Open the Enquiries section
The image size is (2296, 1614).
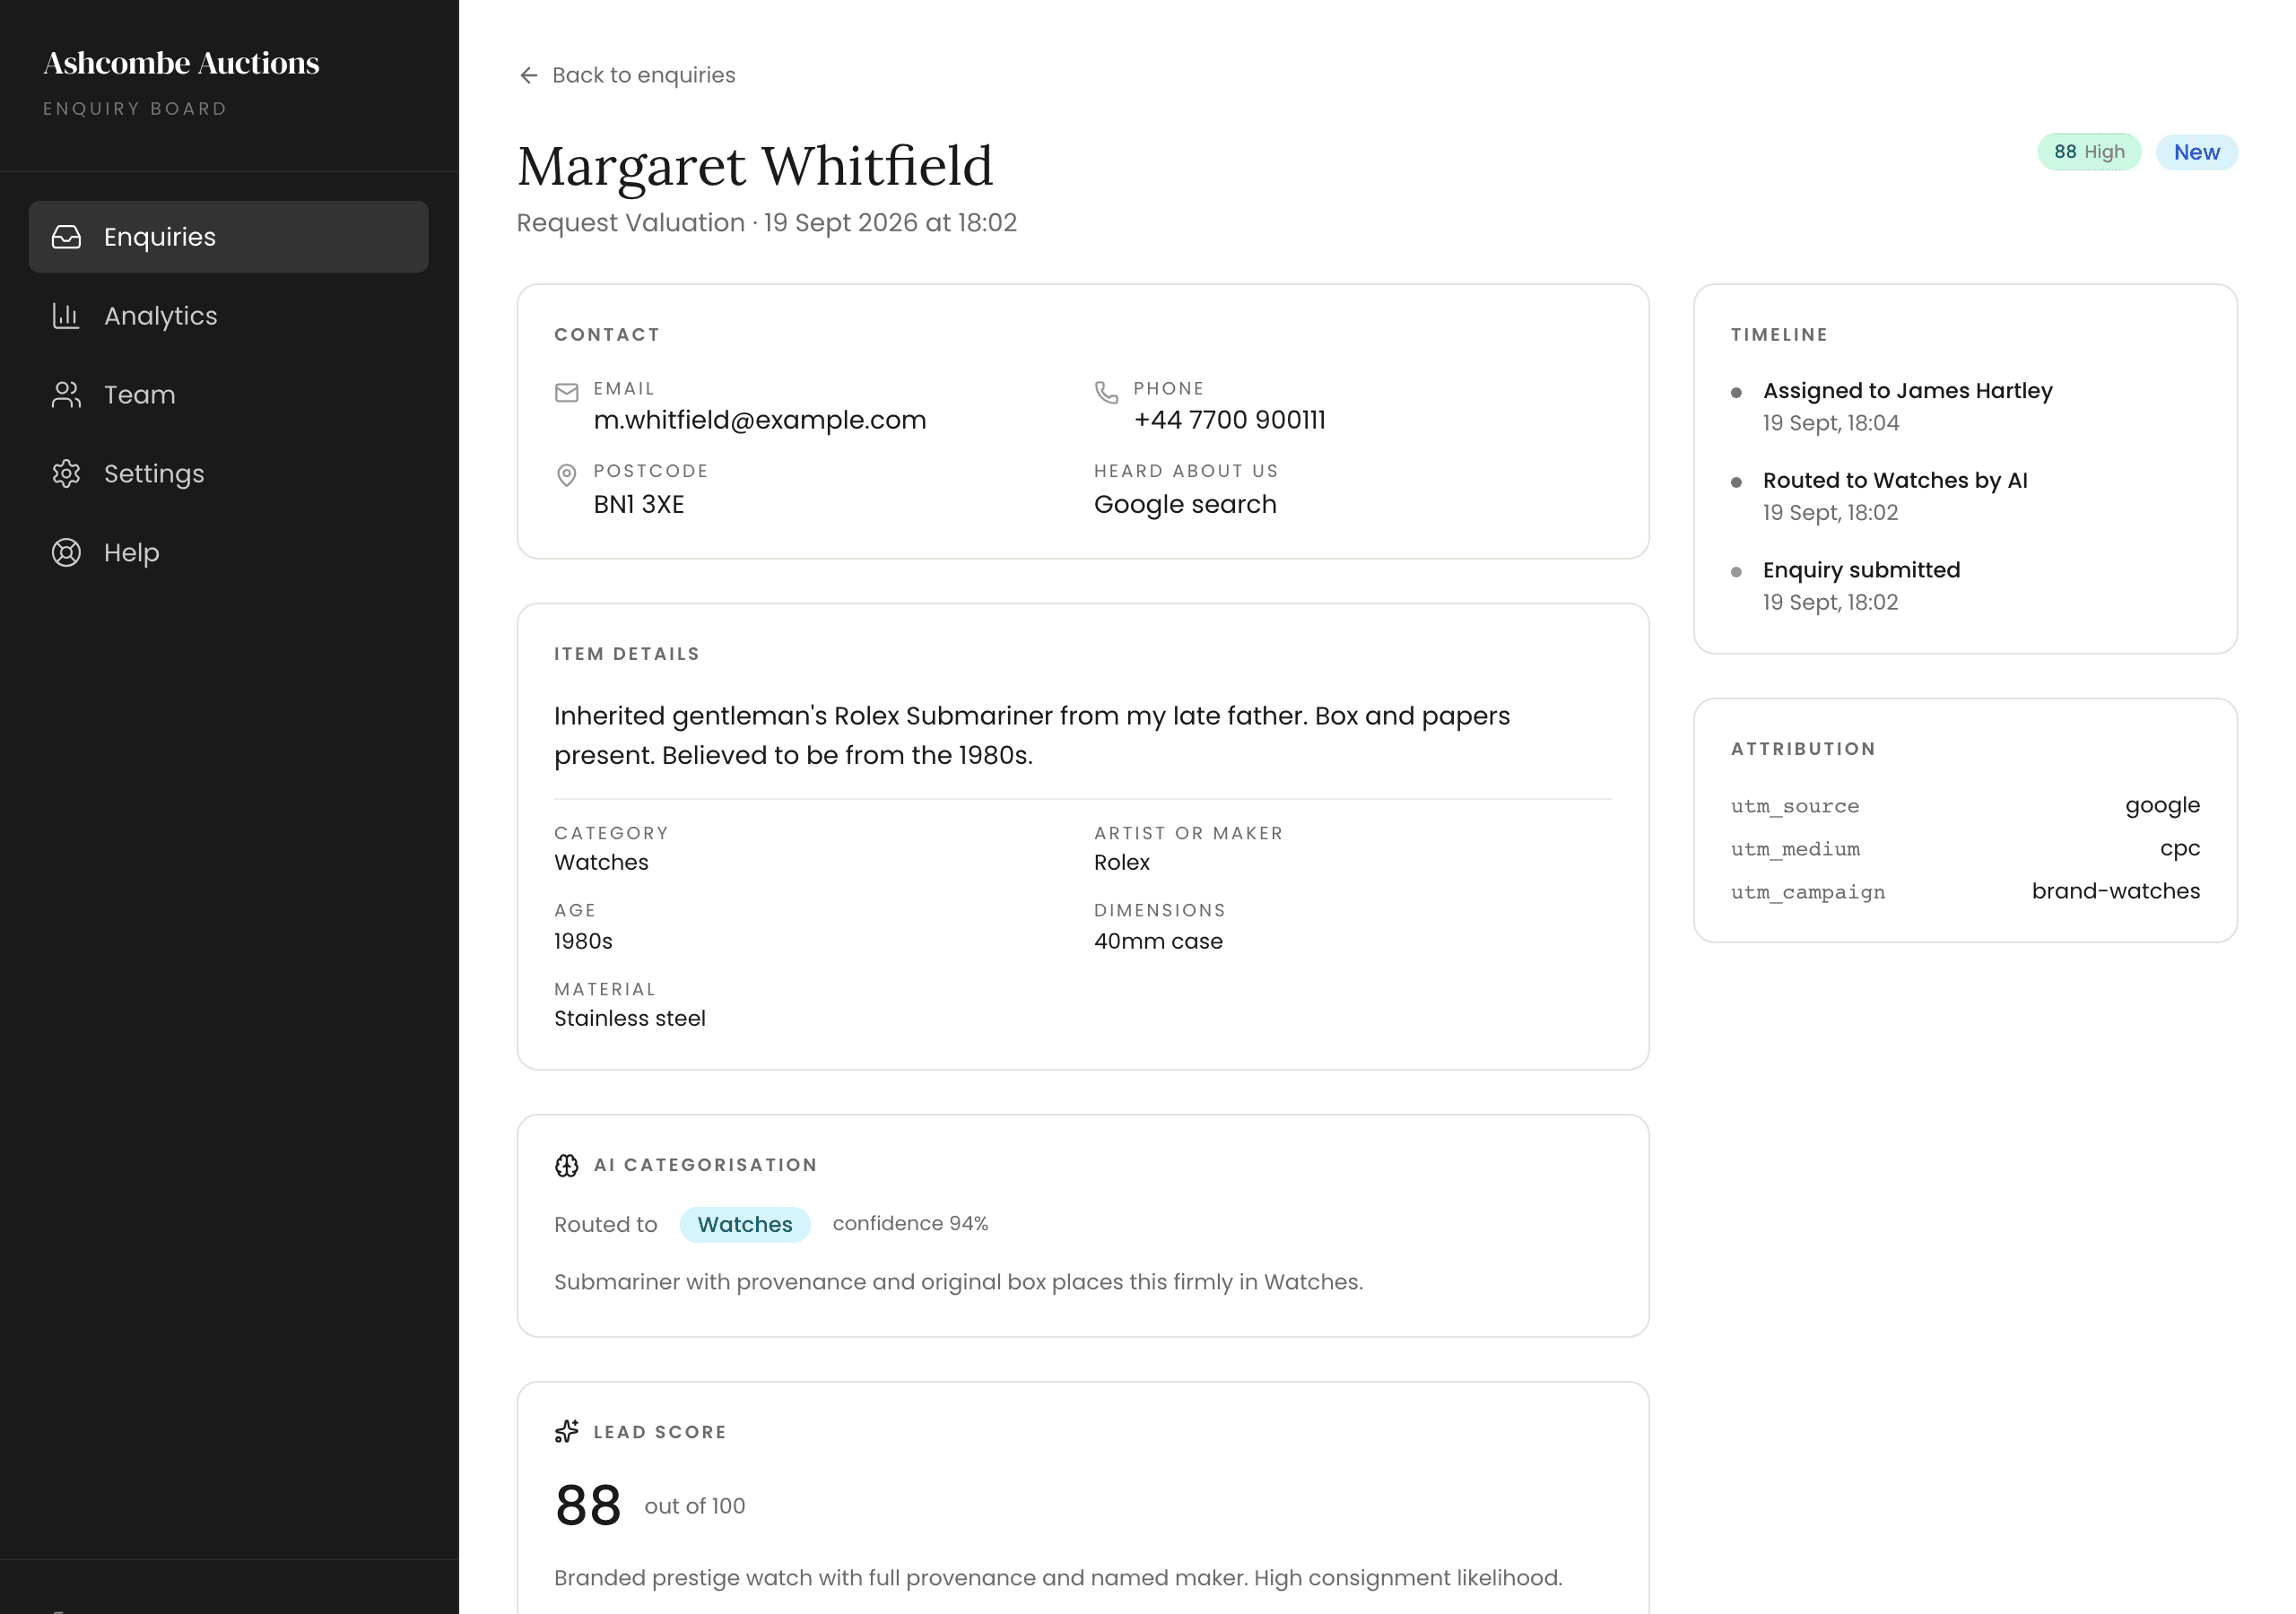[x=228, y=237]
